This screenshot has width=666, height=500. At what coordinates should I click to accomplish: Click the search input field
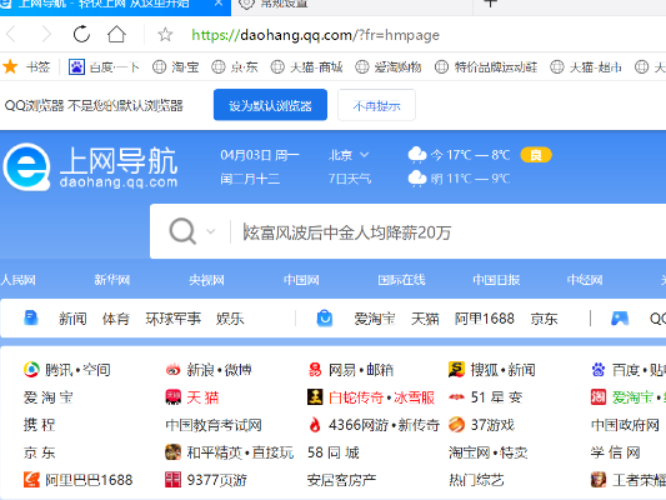(450, 232)
